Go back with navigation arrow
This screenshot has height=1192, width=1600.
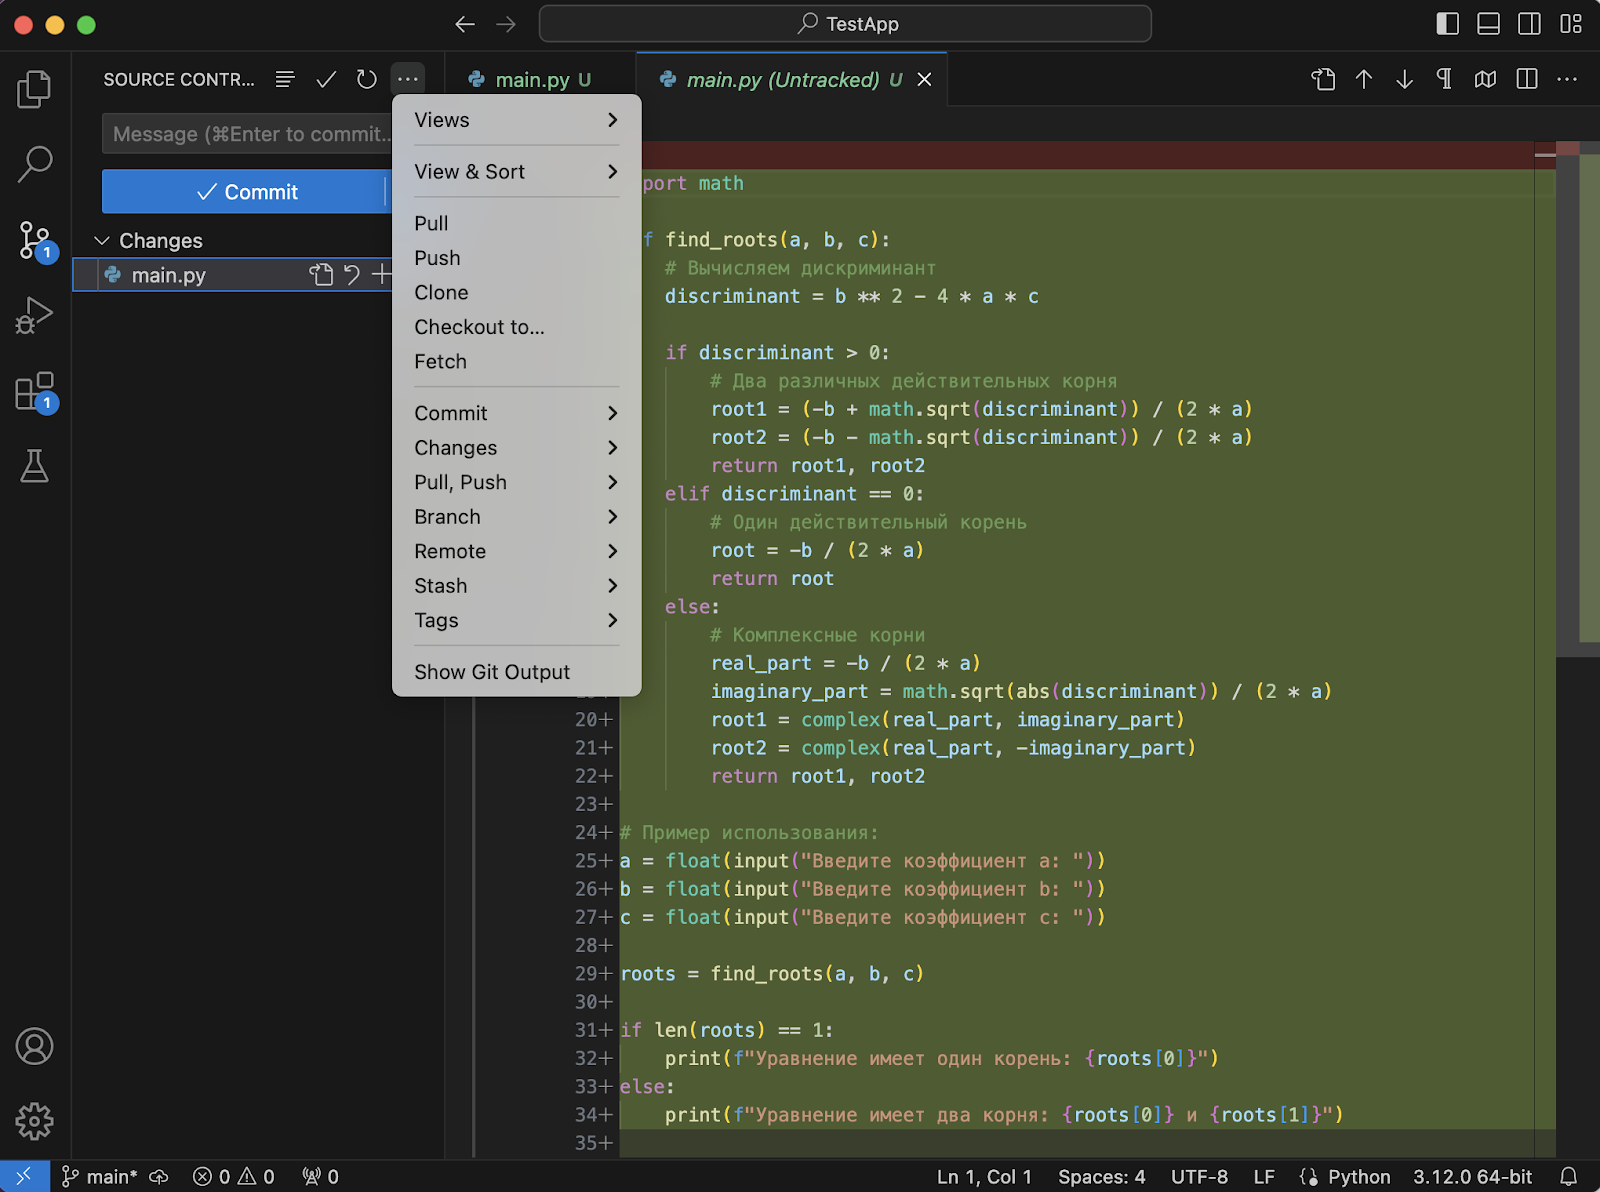pos(465,24)
